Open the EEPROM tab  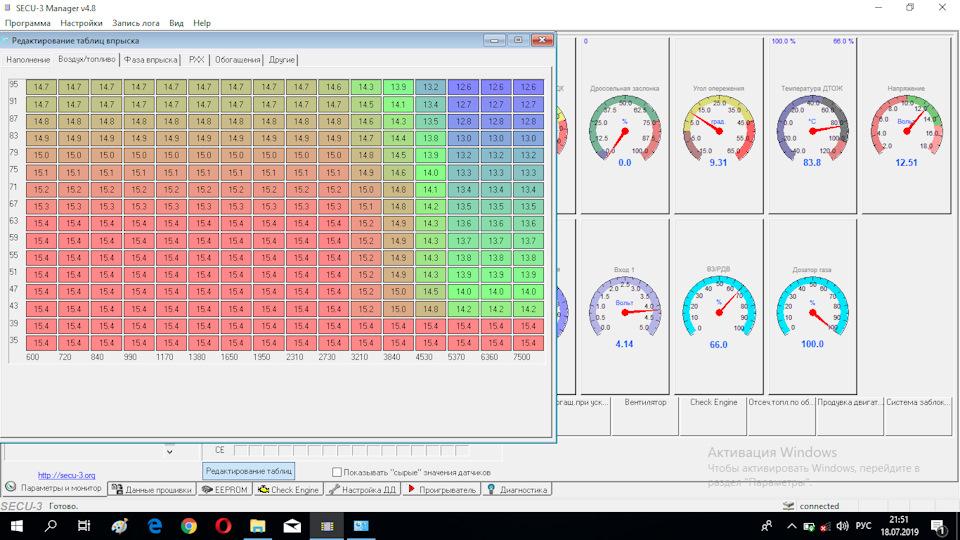point(225,489)
